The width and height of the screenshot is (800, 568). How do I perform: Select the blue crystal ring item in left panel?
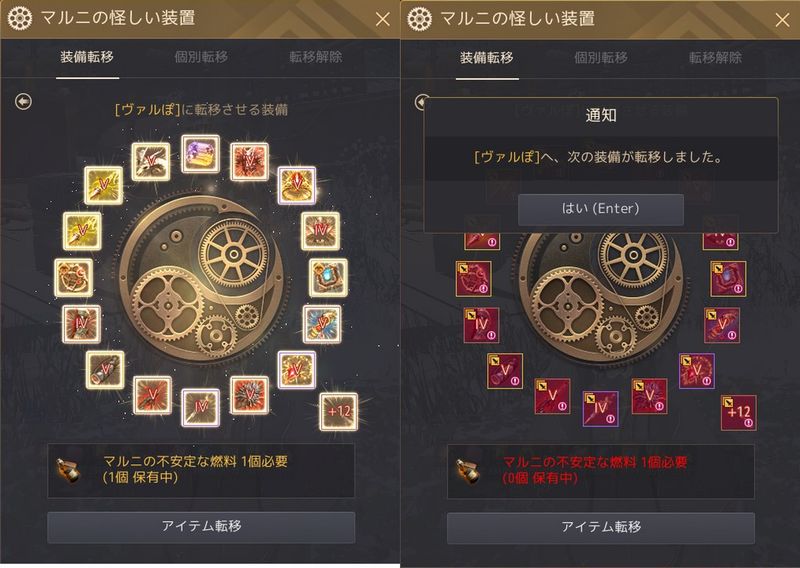329,278
